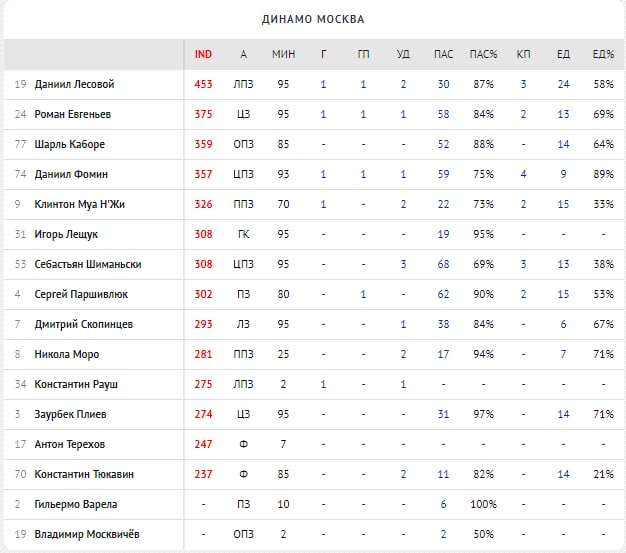
Task: Click ПАС value 68 for Шиманьски
Action: (x=444, y=264)
